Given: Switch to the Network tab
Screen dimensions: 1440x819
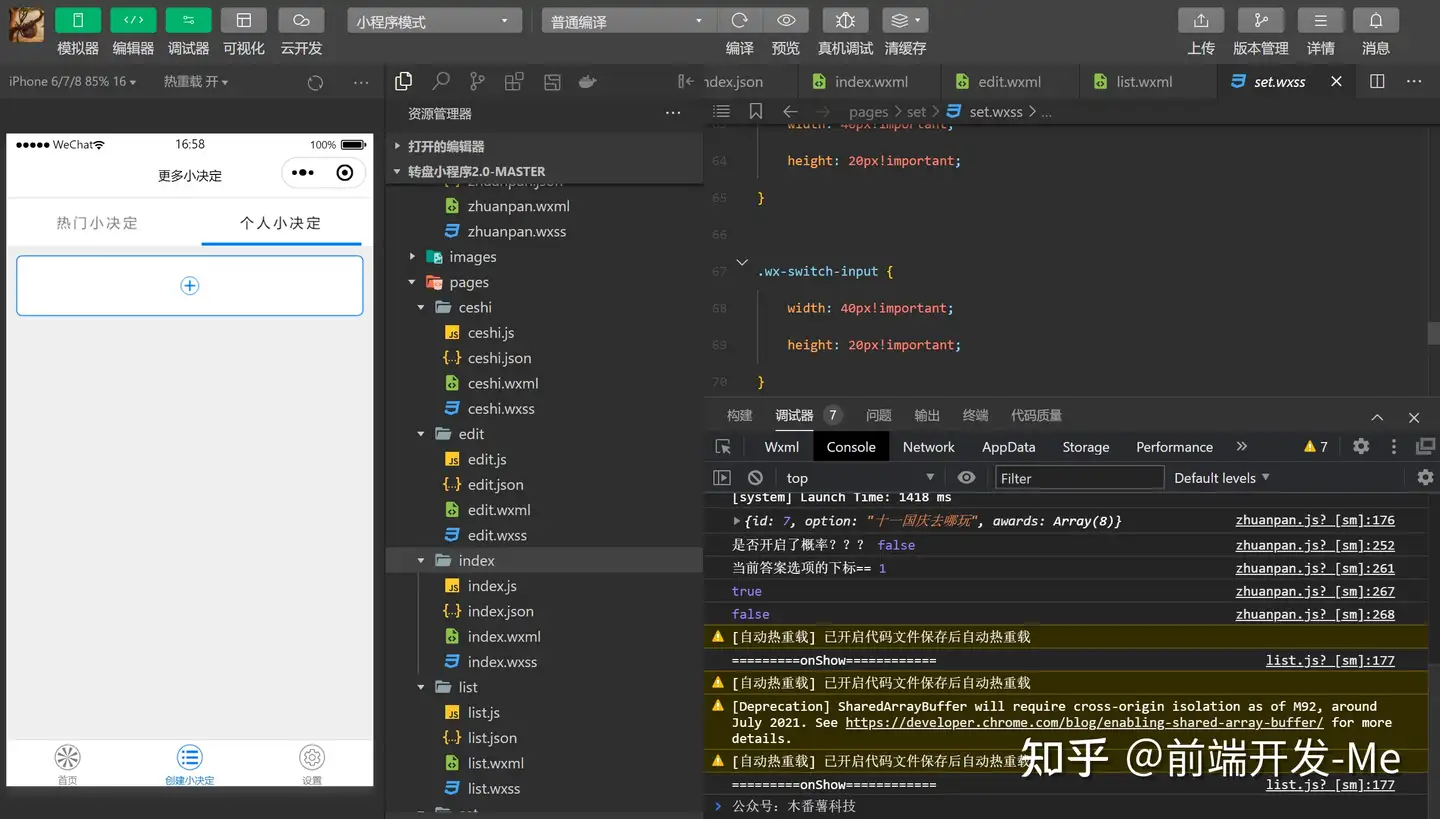Looking at the screenshot, I should 928,447.
